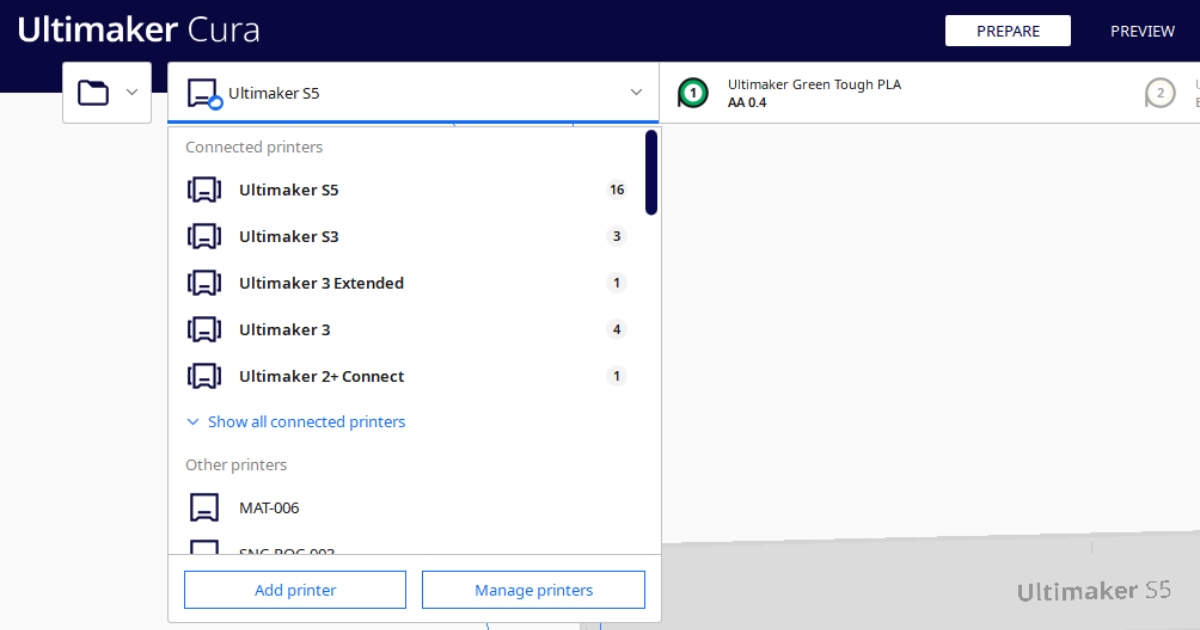Click the AA 0.4 print core label
This screenshot has height=630, width=1200.
[747, 102]
